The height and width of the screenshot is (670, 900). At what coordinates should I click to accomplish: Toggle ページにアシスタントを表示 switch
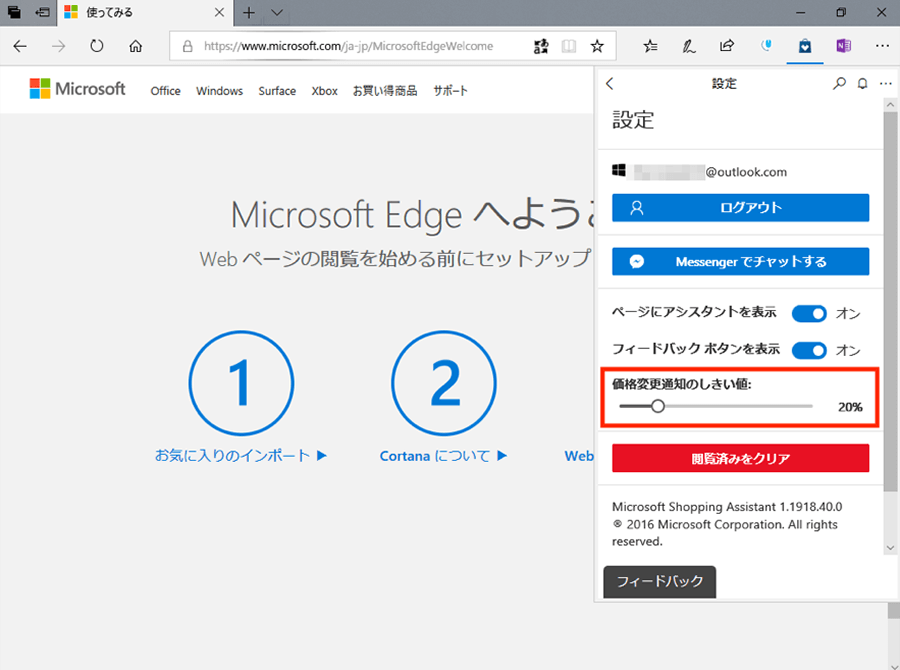(809, 313)
